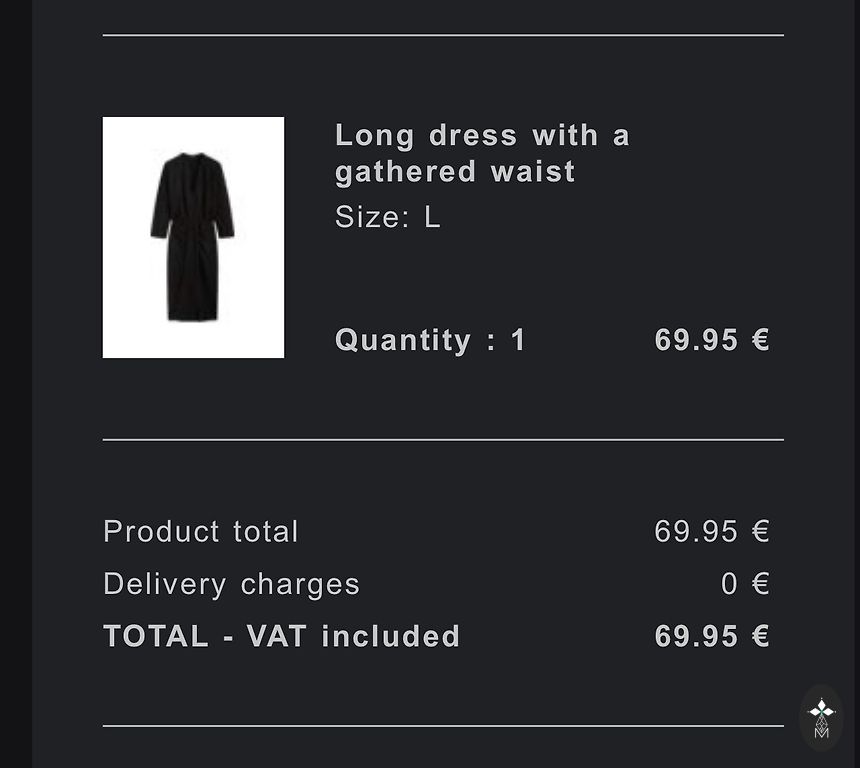860x768 pixels.
Task: Click the quantity value '1'
Action: (x=518, y=340)
